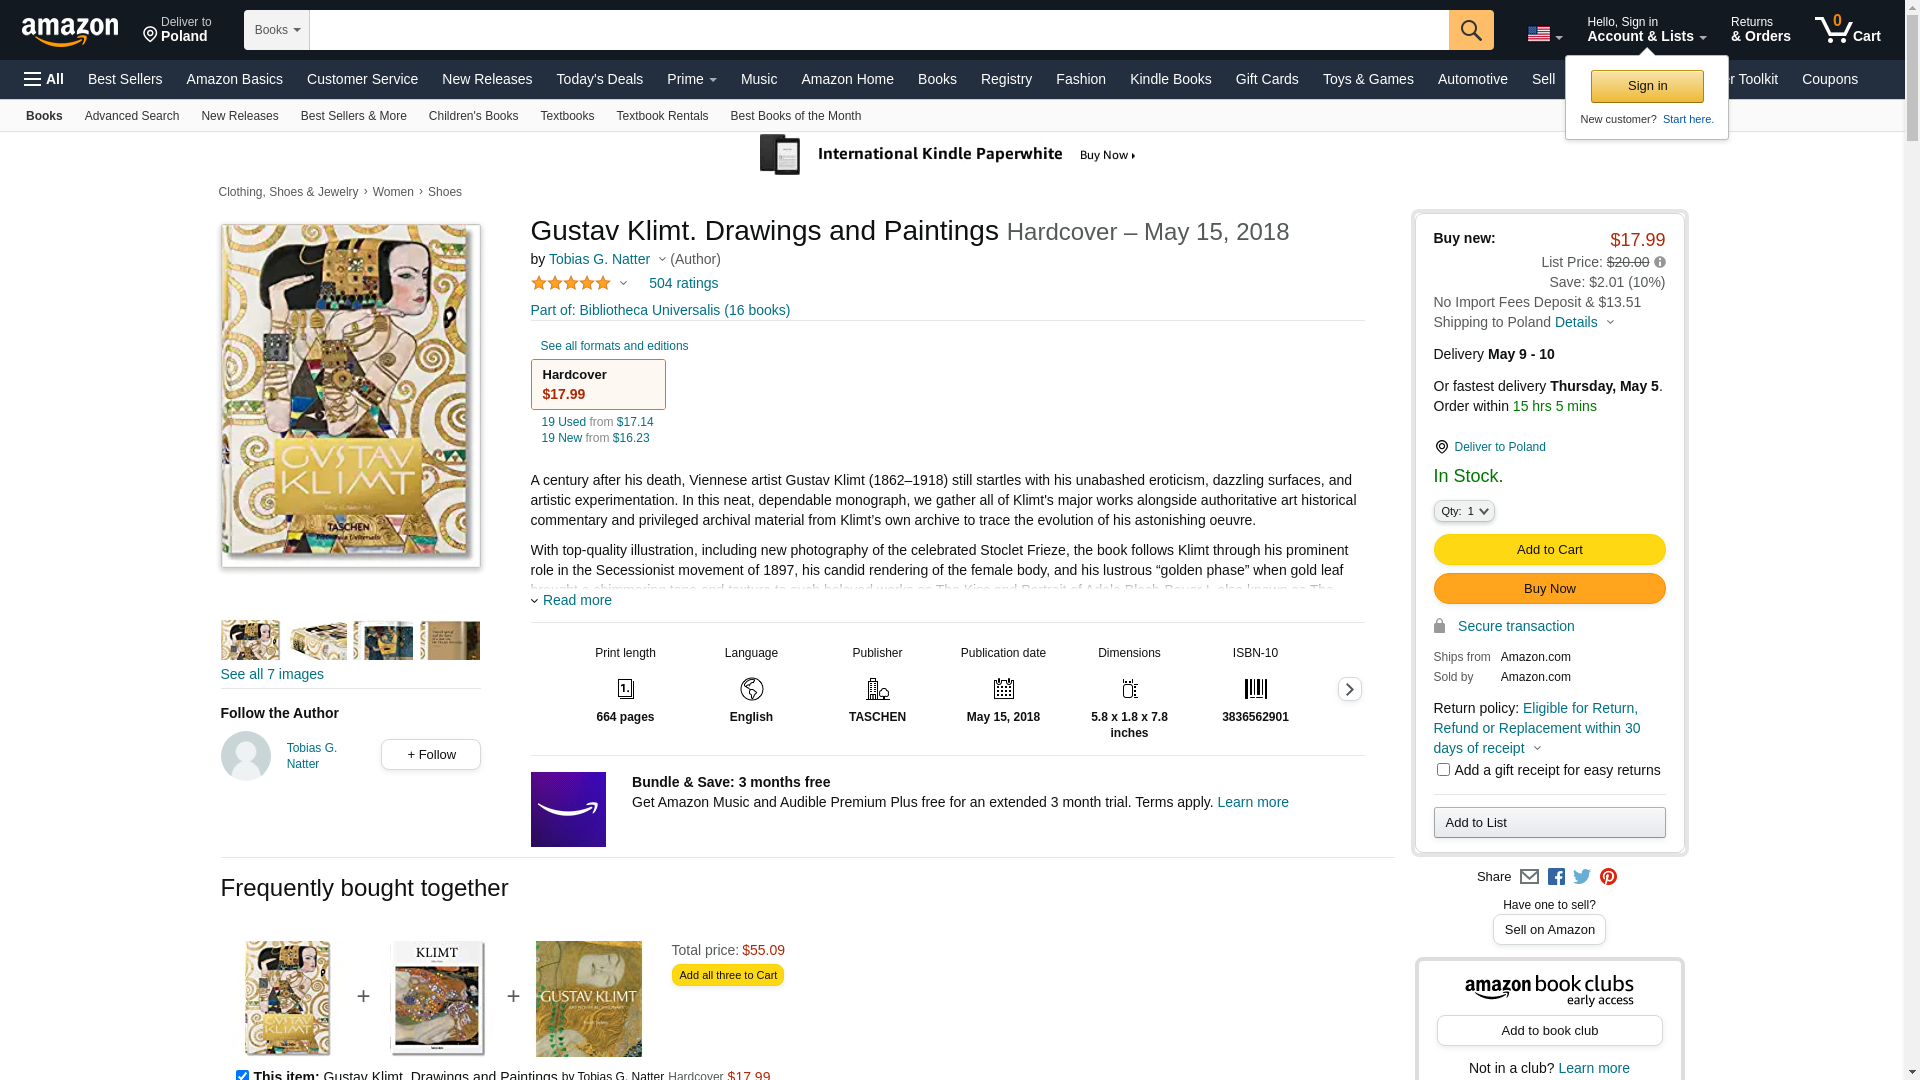Viewport: 1920px width, 1080px height.
Task: Click the search input field
Action: pyautogui.click(x=878, y=30)
